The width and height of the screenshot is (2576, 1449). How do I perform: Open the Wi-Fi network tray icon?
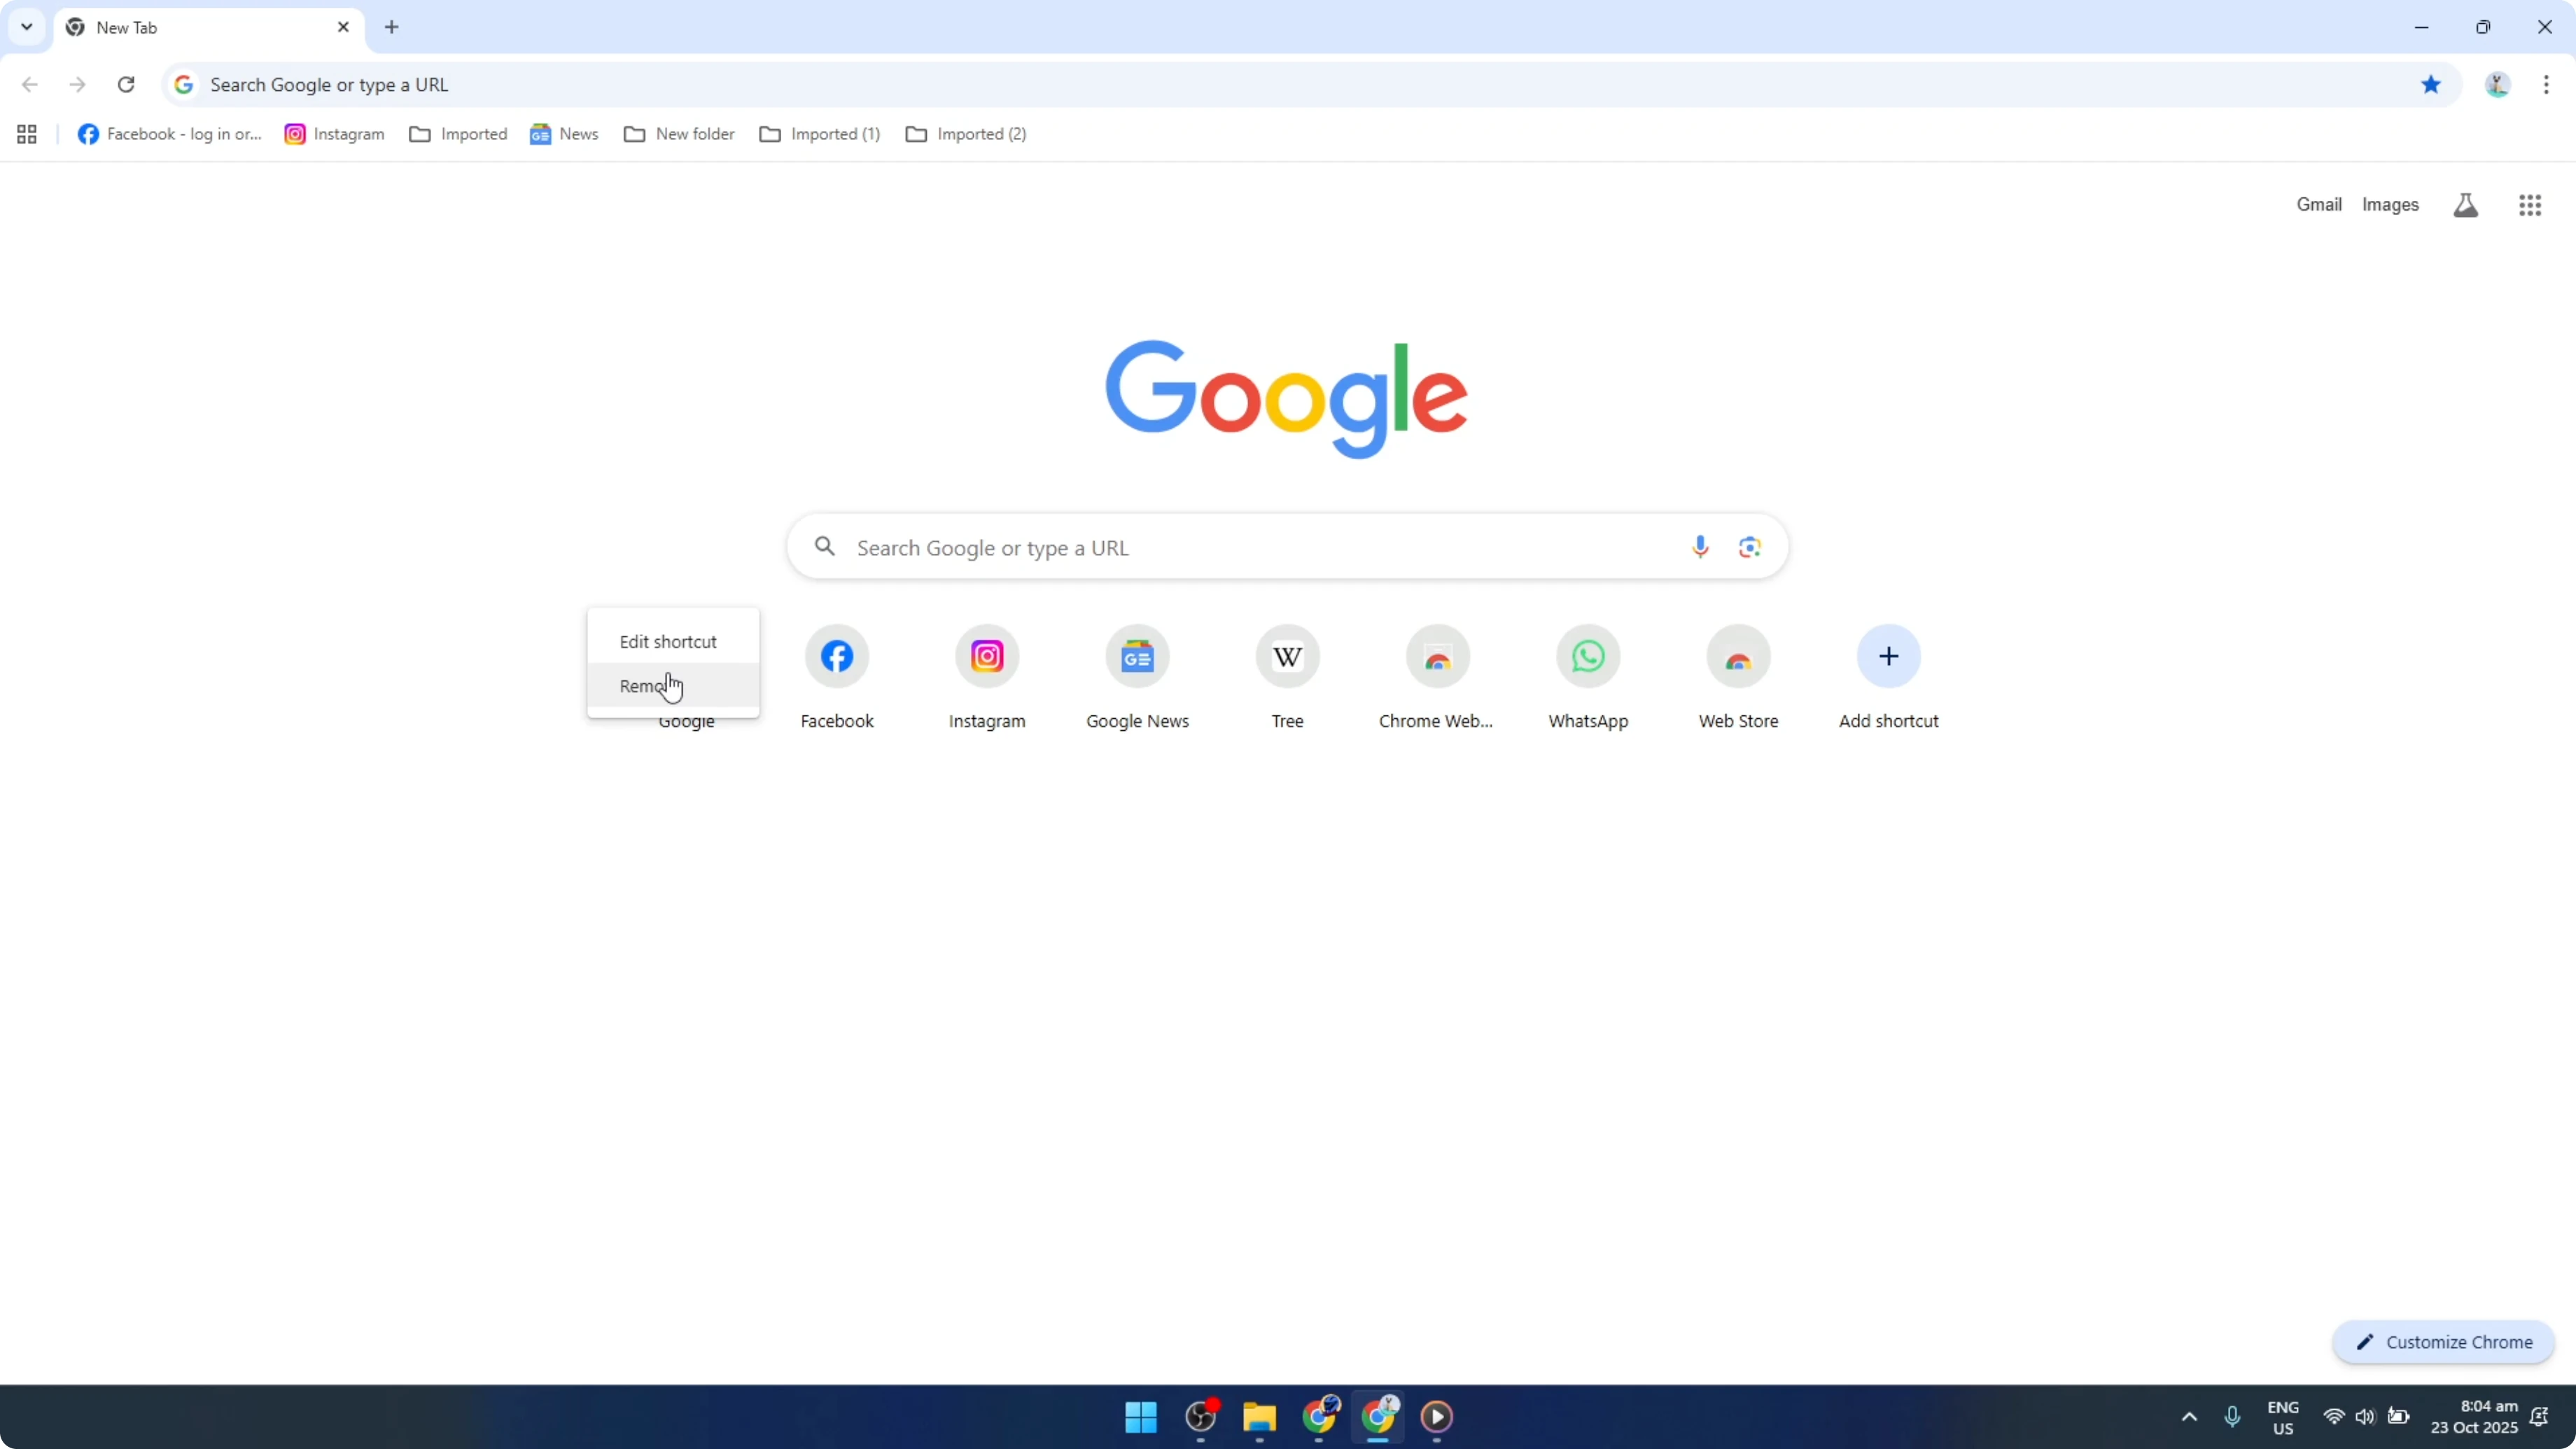coord(2334,1416)
